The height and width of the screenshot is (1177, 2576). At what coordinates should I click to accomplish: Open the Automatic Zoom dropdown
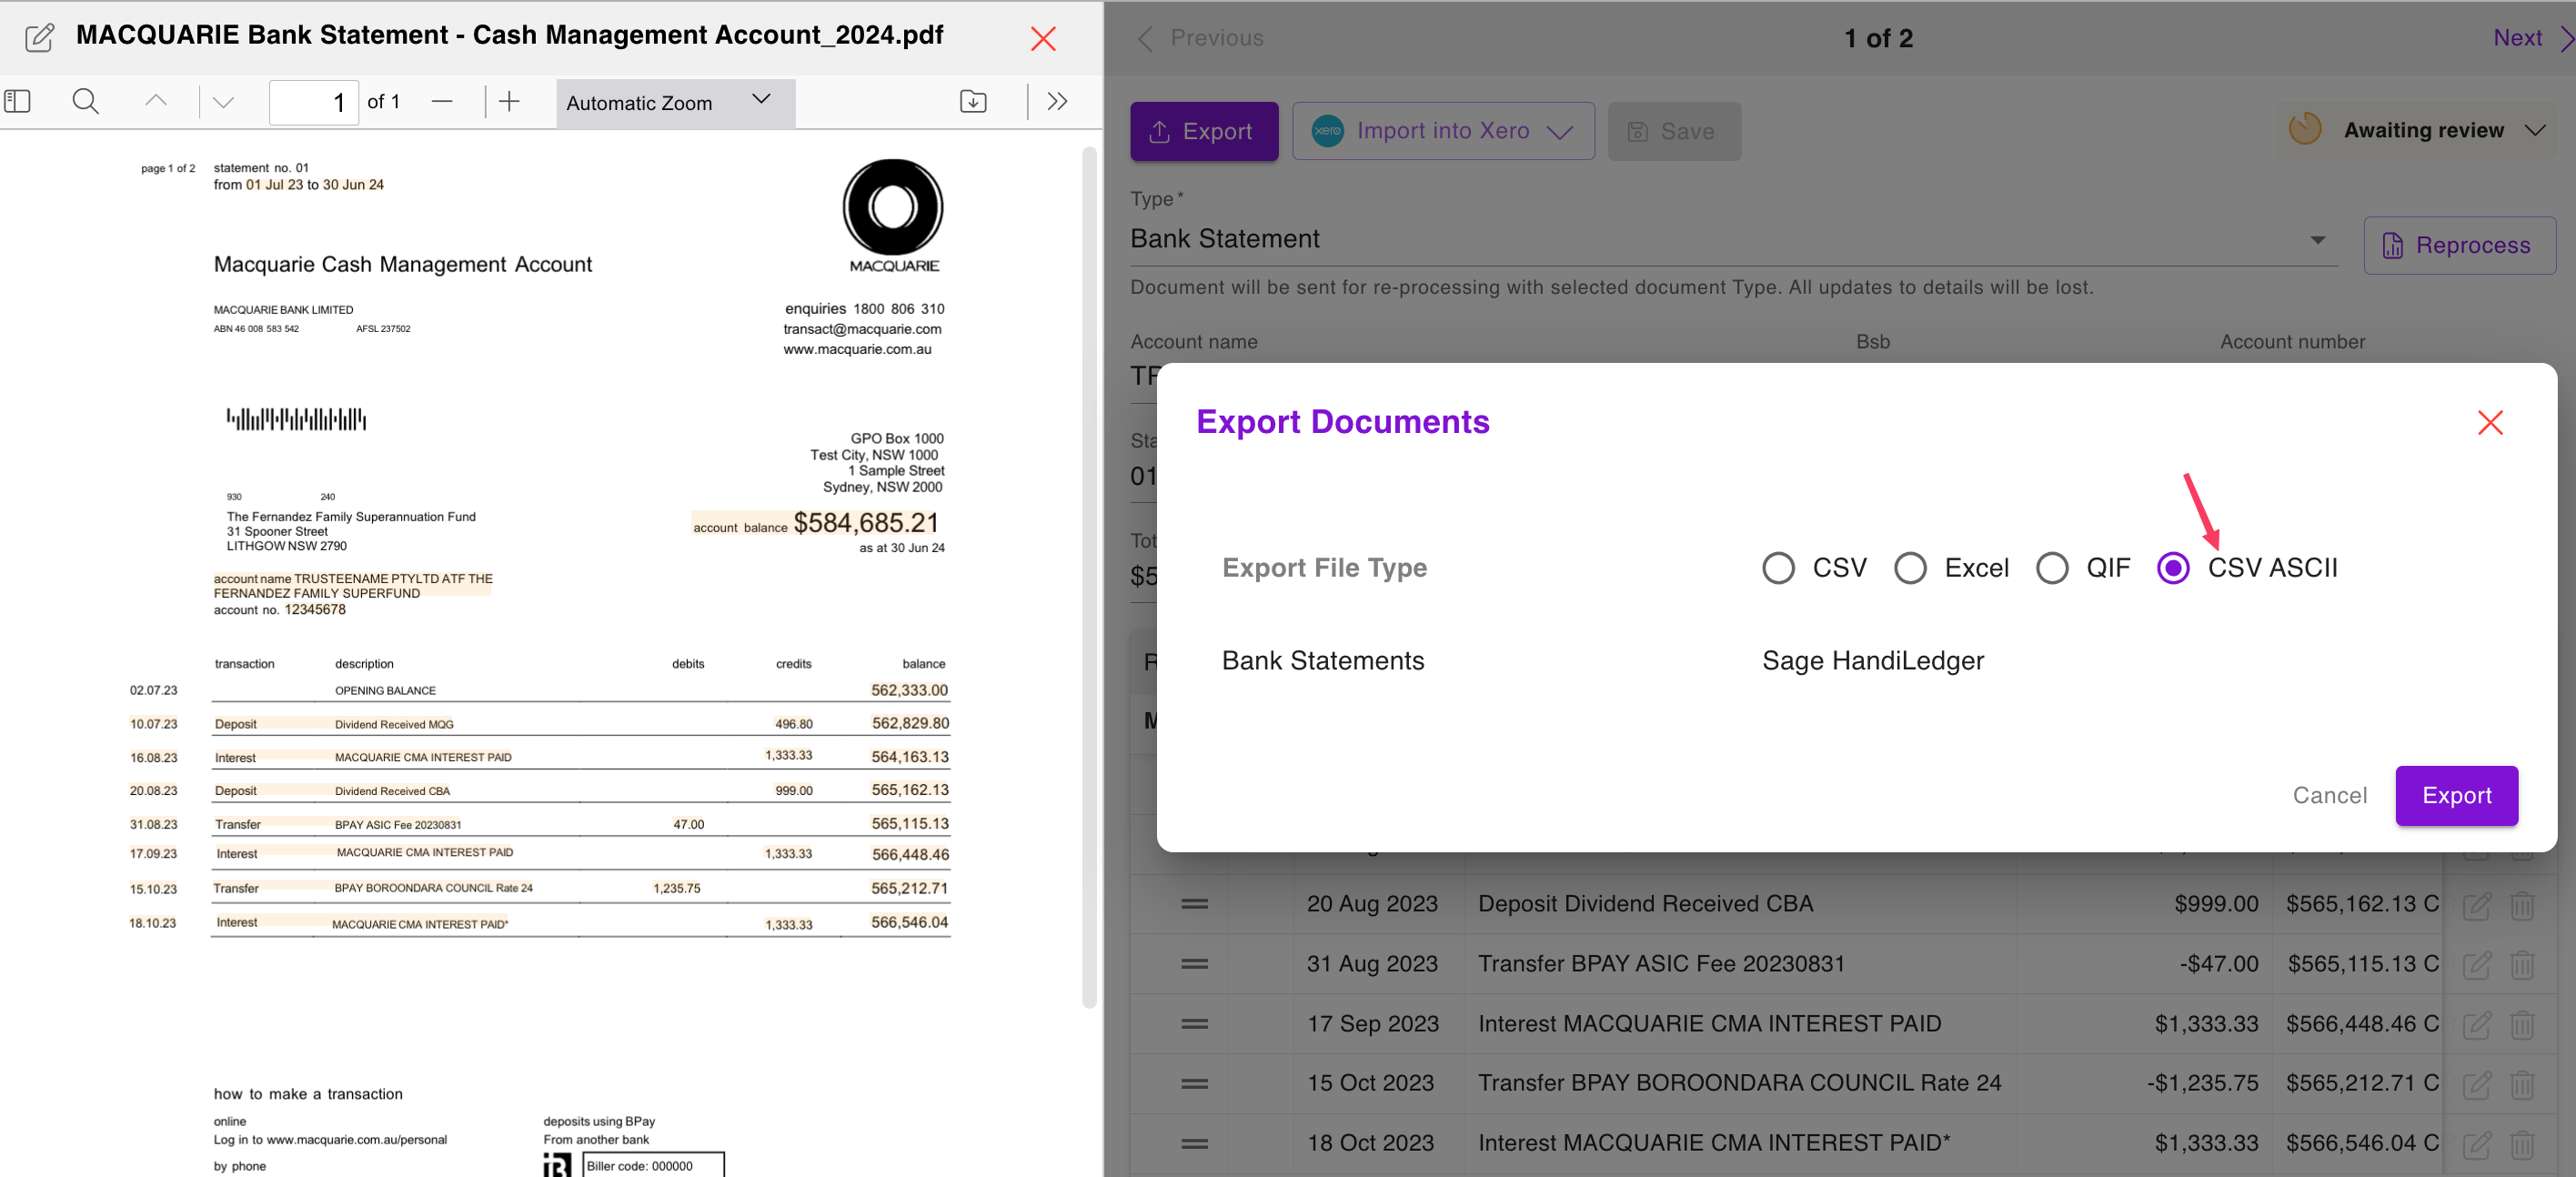click(675, 102)
